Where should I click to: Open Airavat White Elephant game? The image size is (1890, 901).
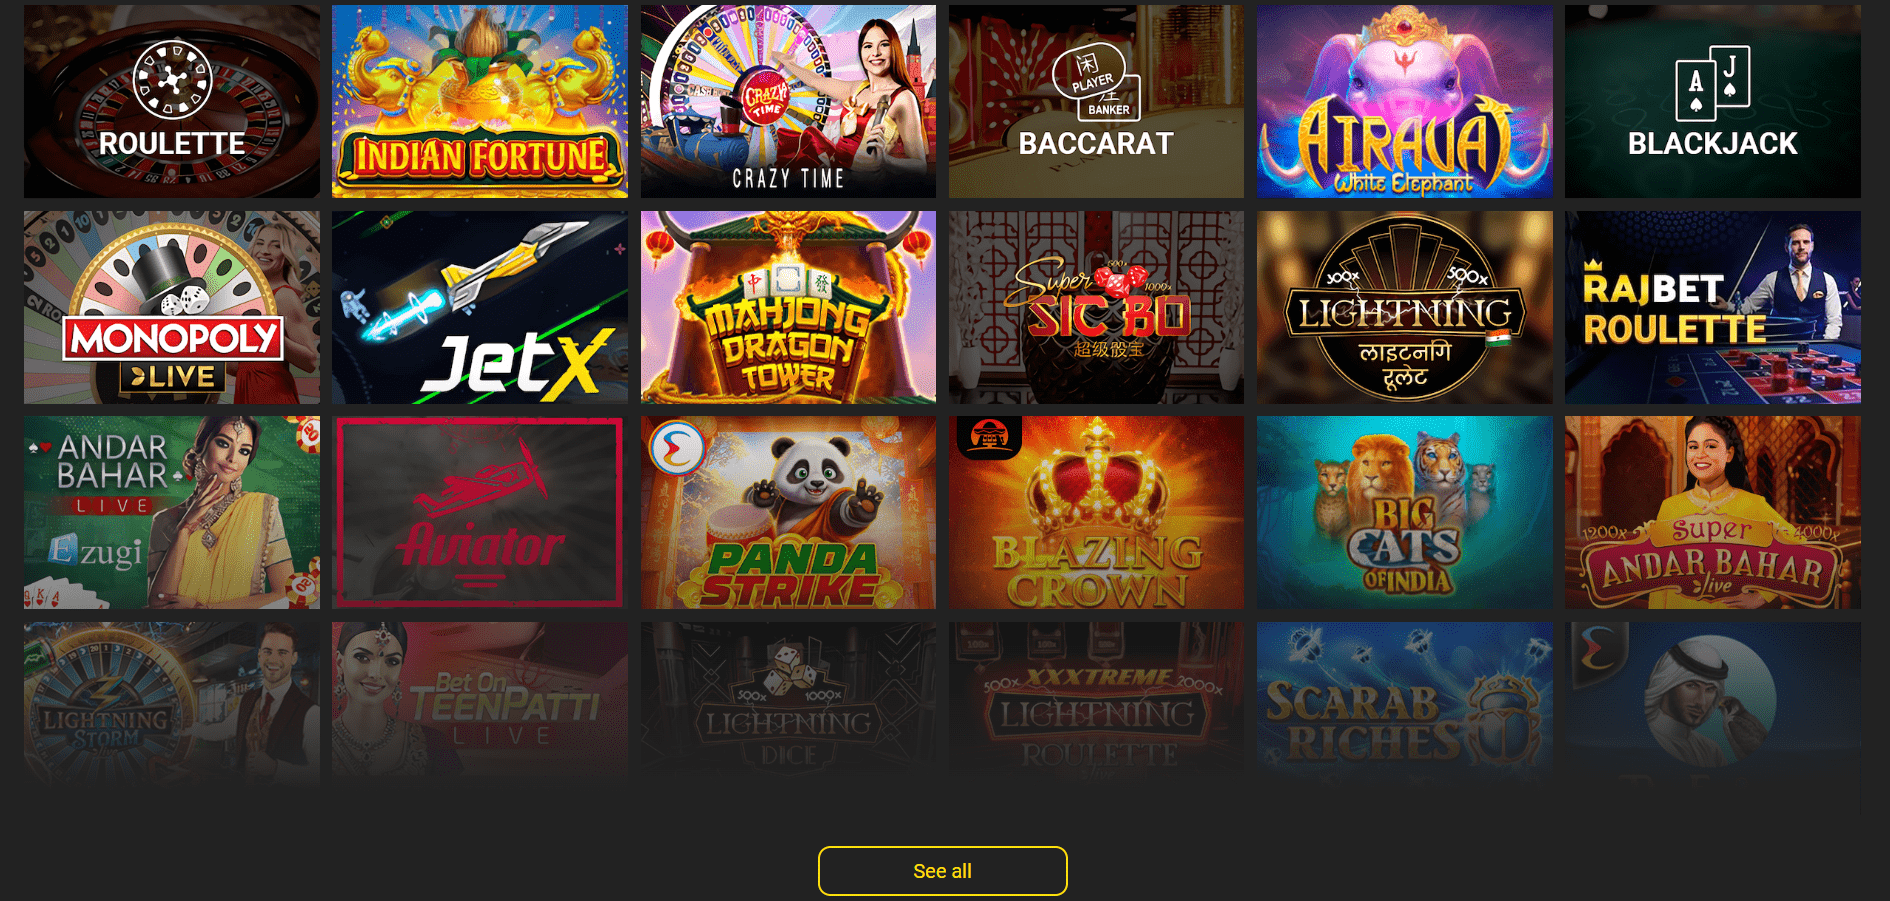[1405, 101]
